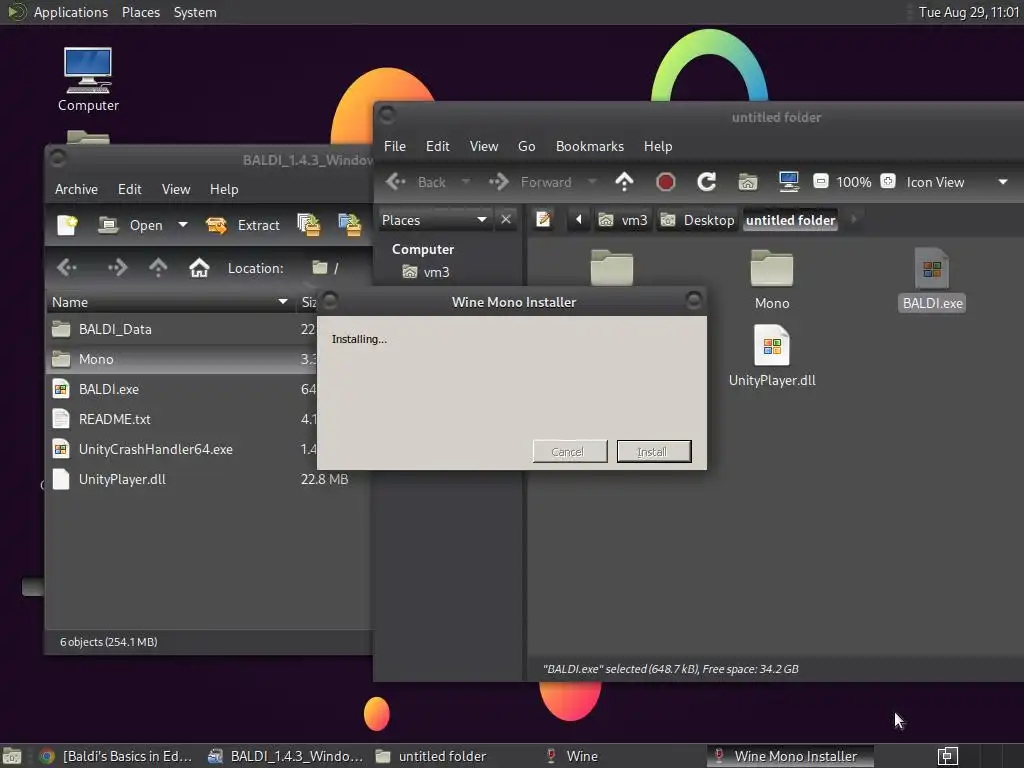The width and height of the screenshot is (1024, 768).
Task: Open Help menu in file manager
Action: 658,146
